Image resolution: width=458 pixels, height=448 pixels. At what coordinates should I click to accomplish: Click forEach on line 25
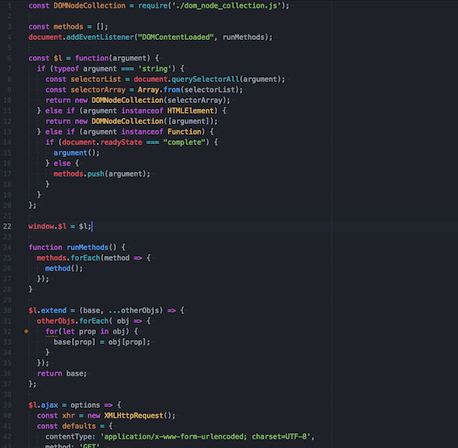coord(85,258)
